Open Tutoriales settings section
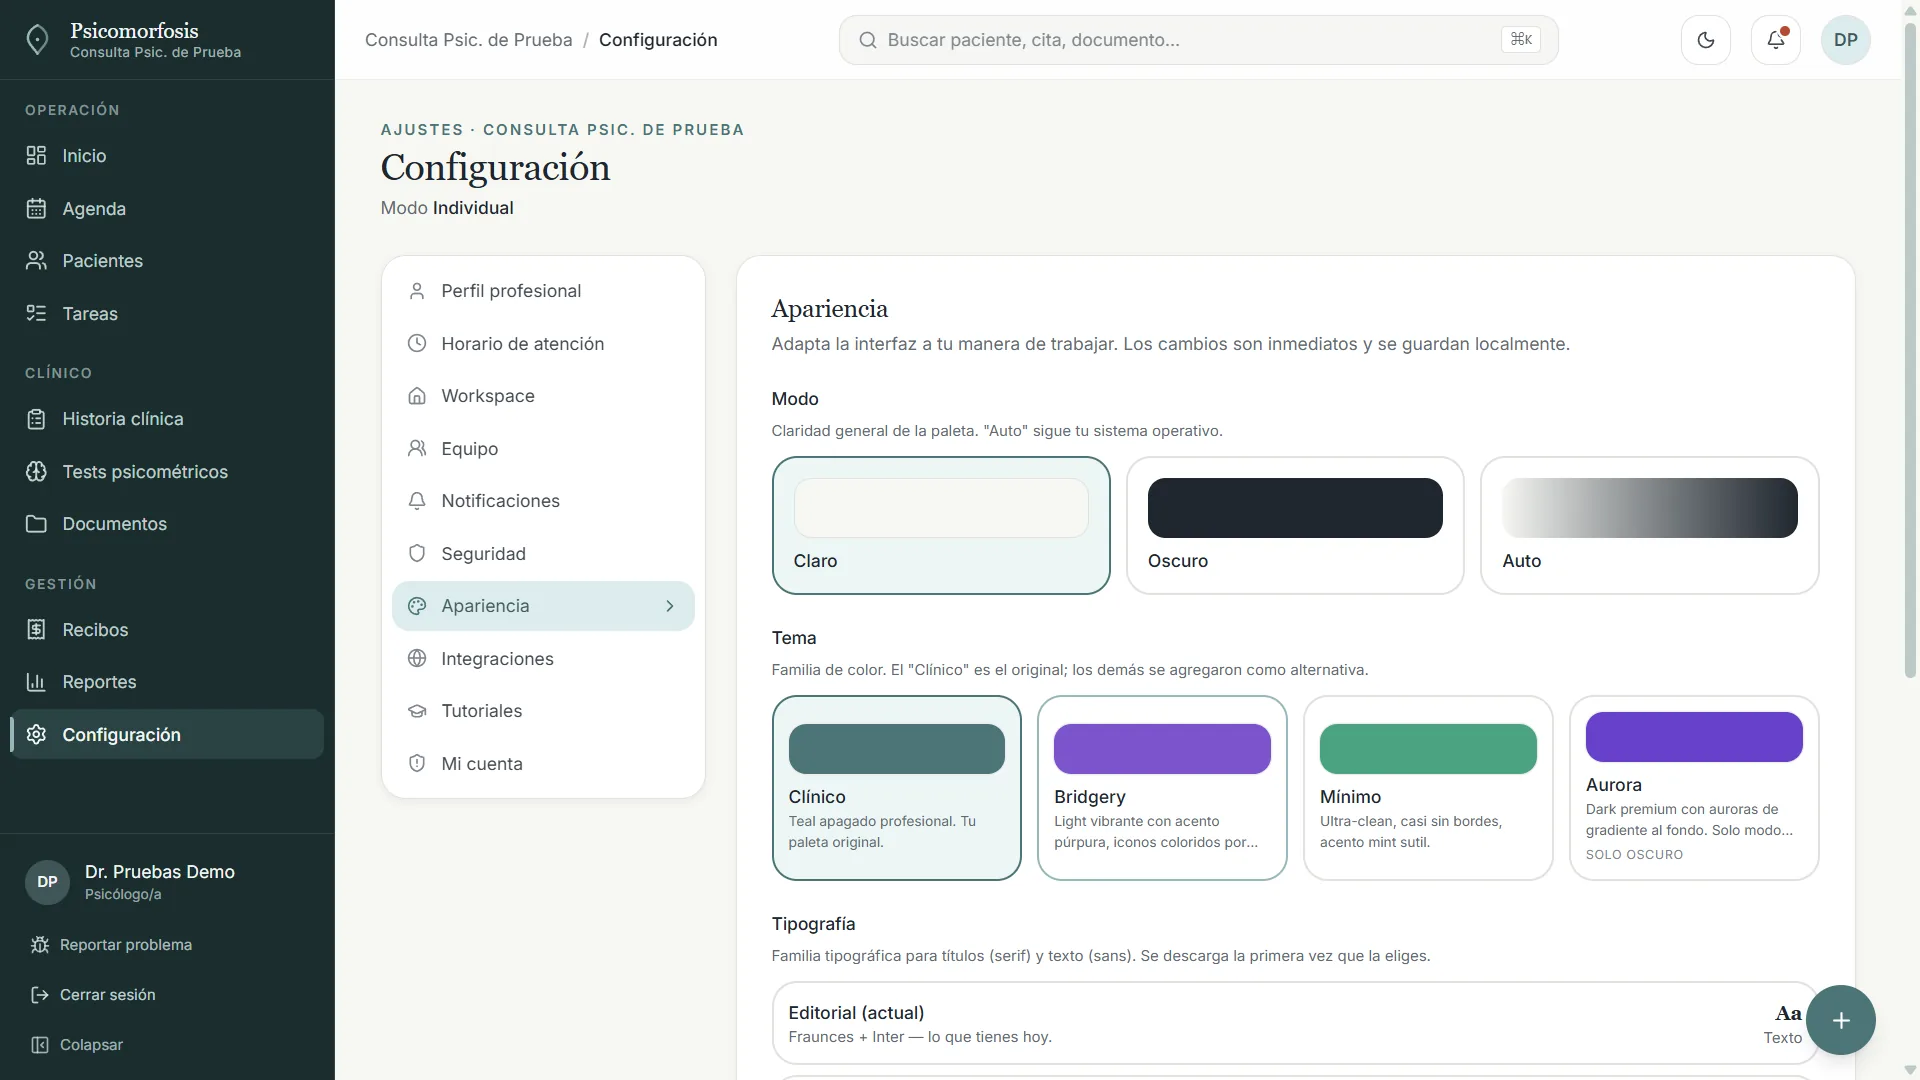Viewport: 1920px width, 1080px height. pos(543,711)
